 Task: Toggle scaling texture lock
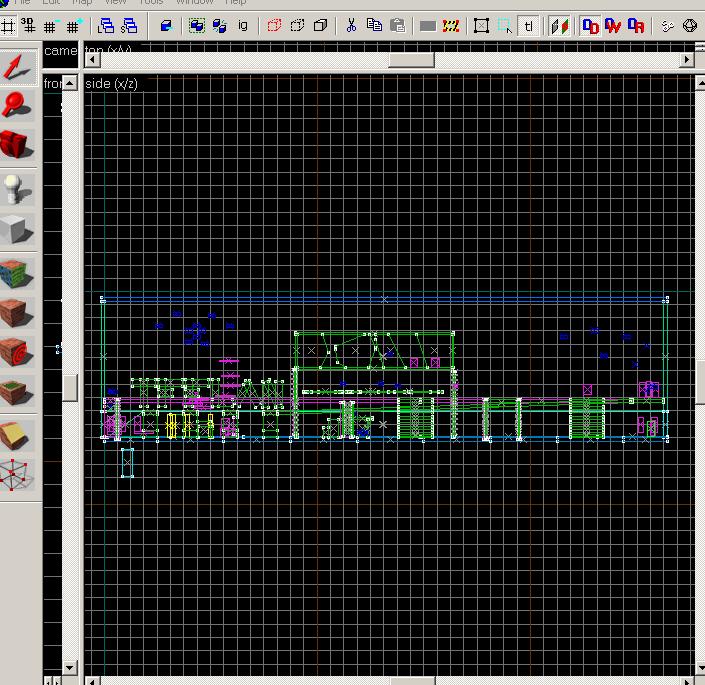pos(559,26)
